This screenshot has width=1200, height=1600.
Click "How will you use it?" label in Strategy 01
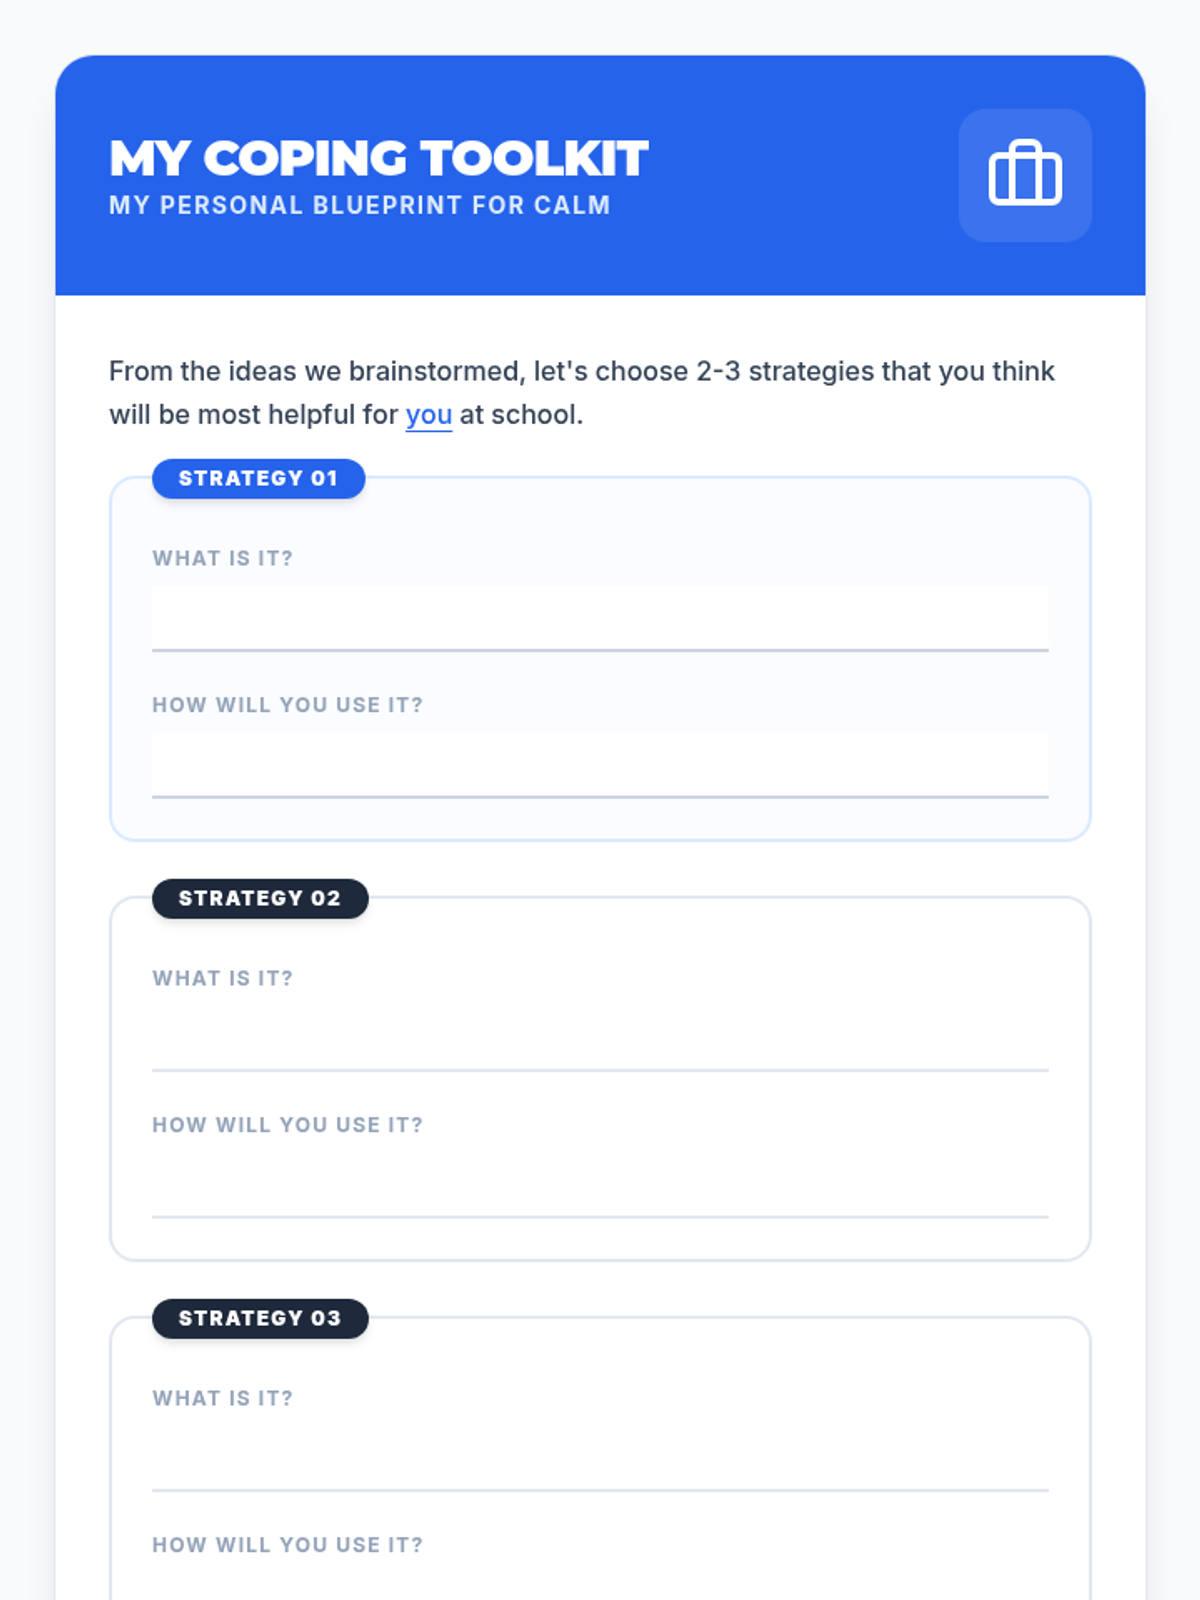287,706
